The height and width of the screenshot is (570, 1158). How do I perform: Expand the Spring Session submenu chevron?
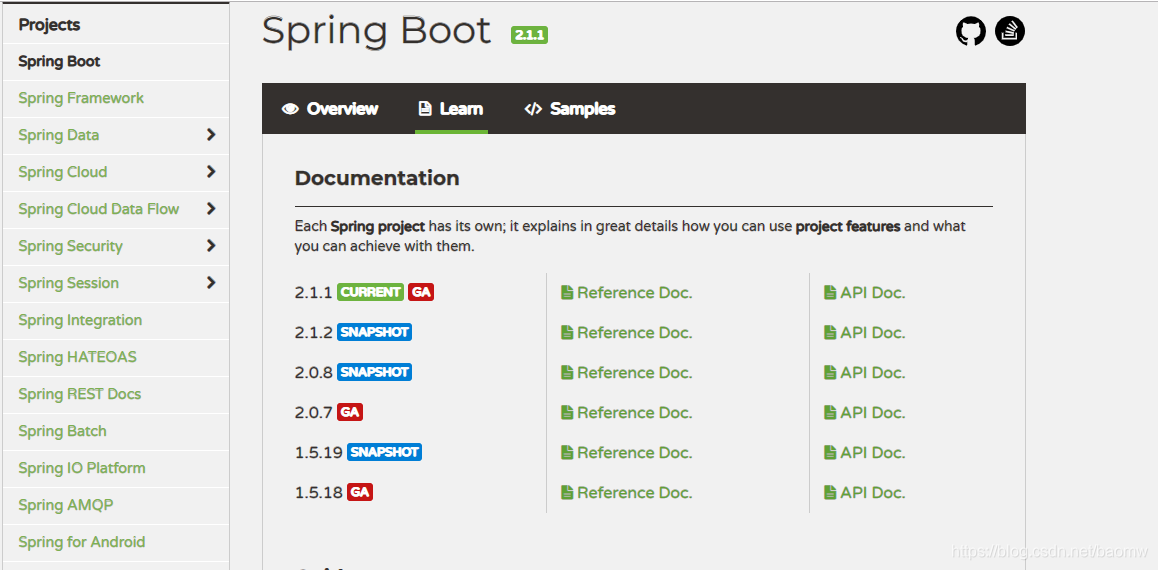pyautogui.click(x=211, y=282)
